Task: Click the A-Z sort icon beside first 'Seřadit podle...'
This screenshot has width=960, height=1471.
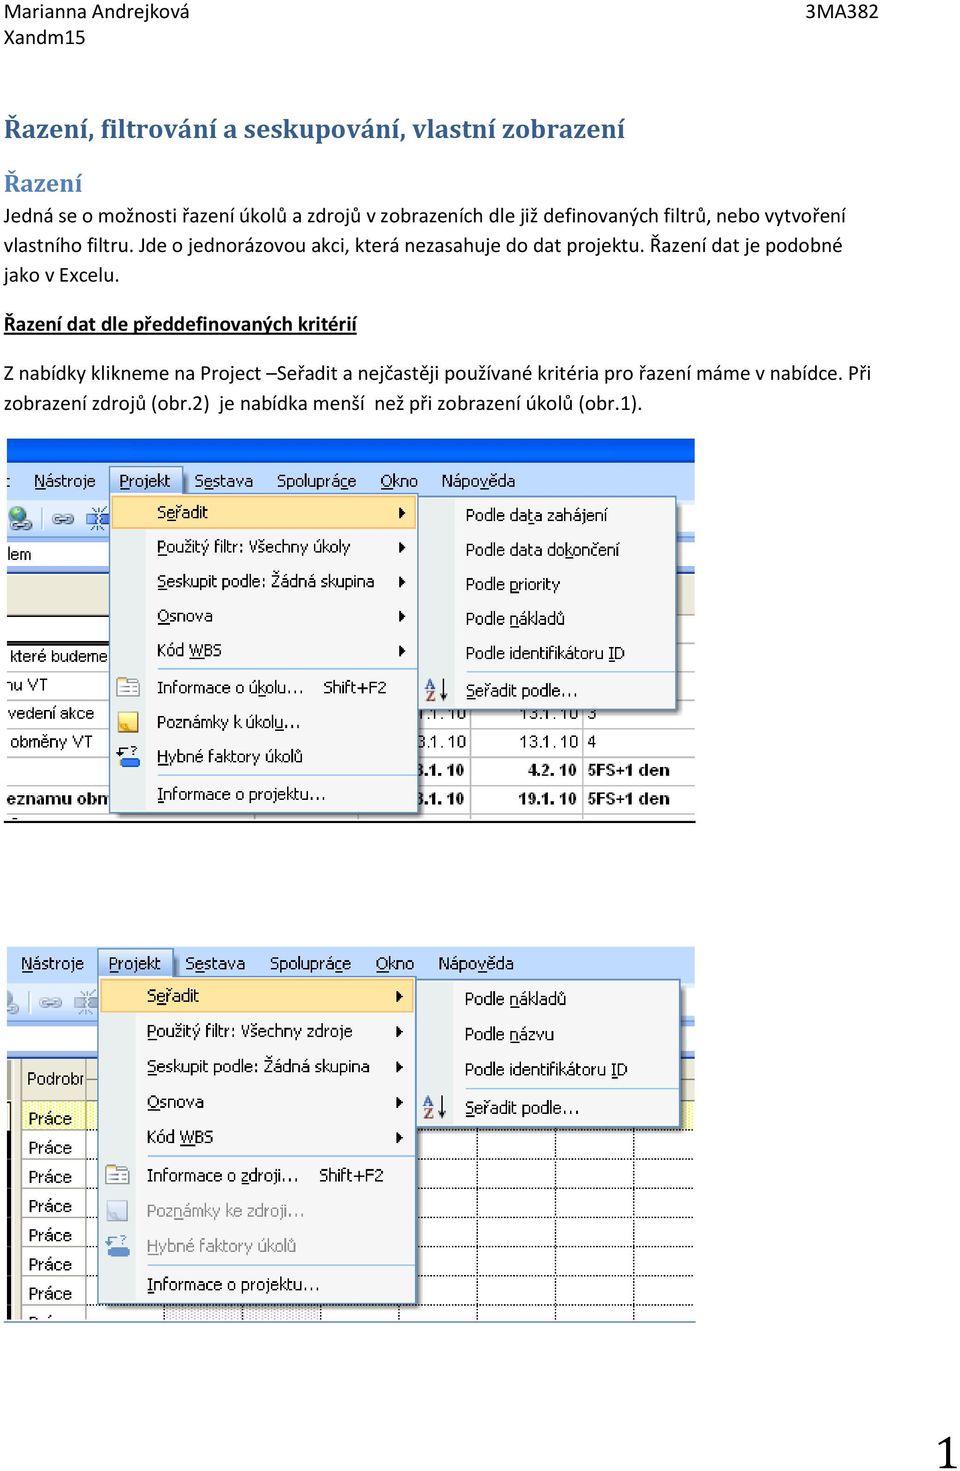Action: click(436, 690)
